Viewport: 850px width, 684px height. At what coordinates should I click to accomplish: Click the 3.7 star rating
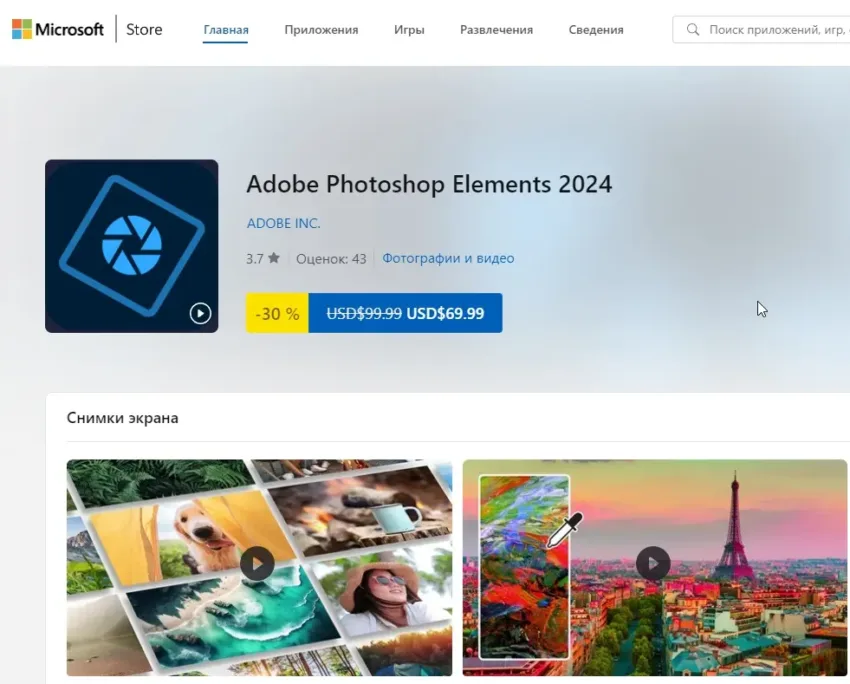[x=263, y=259]
